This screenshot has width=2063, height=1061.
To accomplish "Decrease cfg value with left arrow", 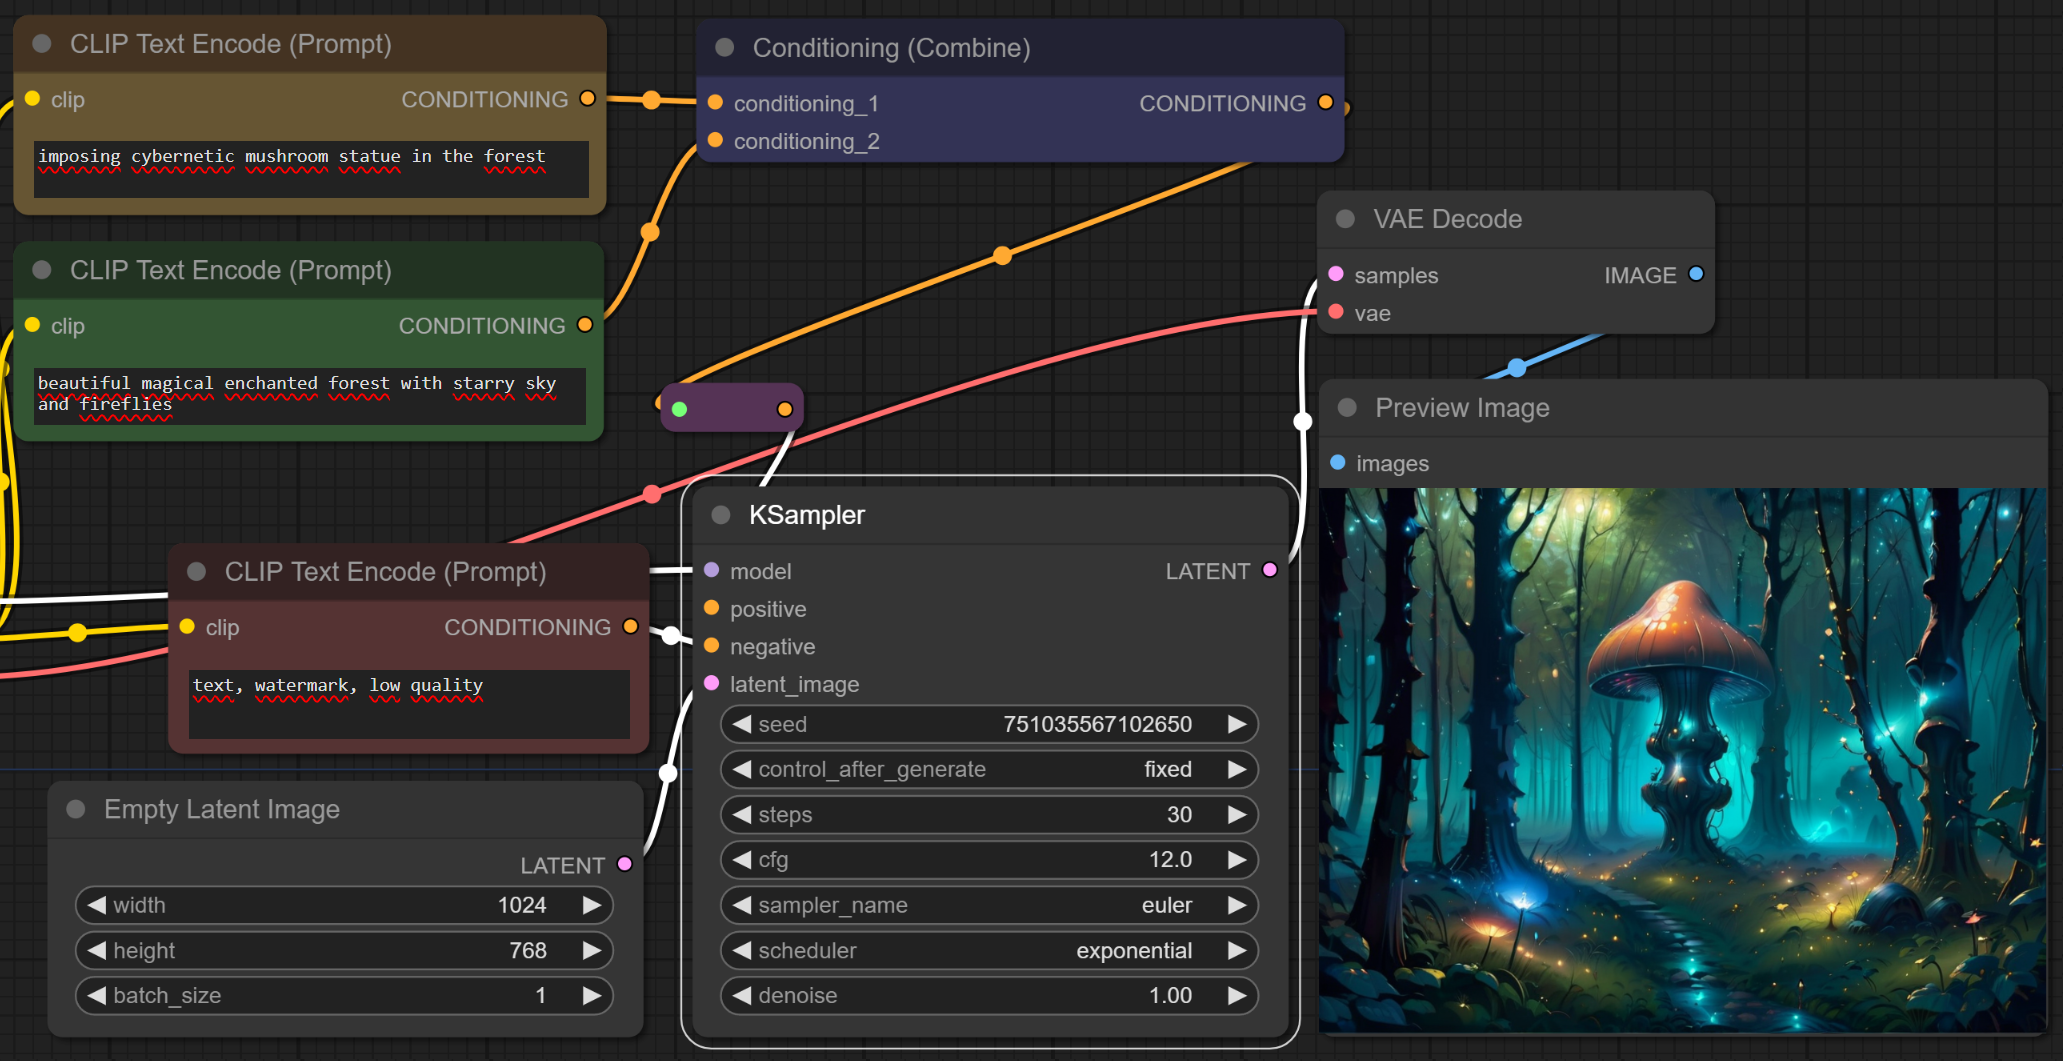I will pyautogui.click(x=741, y=860).
